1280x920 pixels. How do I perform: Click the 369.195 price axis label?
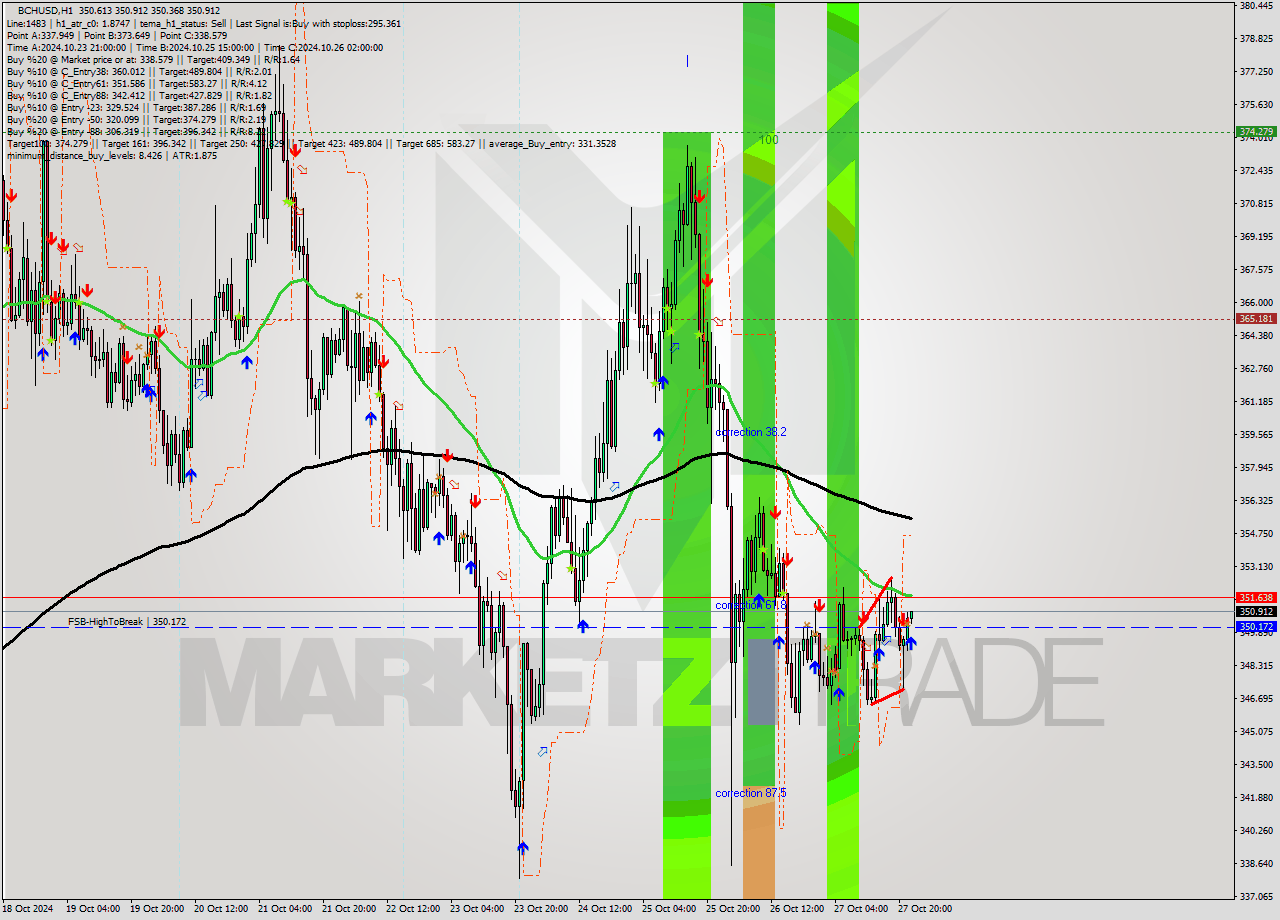click(x=1255, y=237)
